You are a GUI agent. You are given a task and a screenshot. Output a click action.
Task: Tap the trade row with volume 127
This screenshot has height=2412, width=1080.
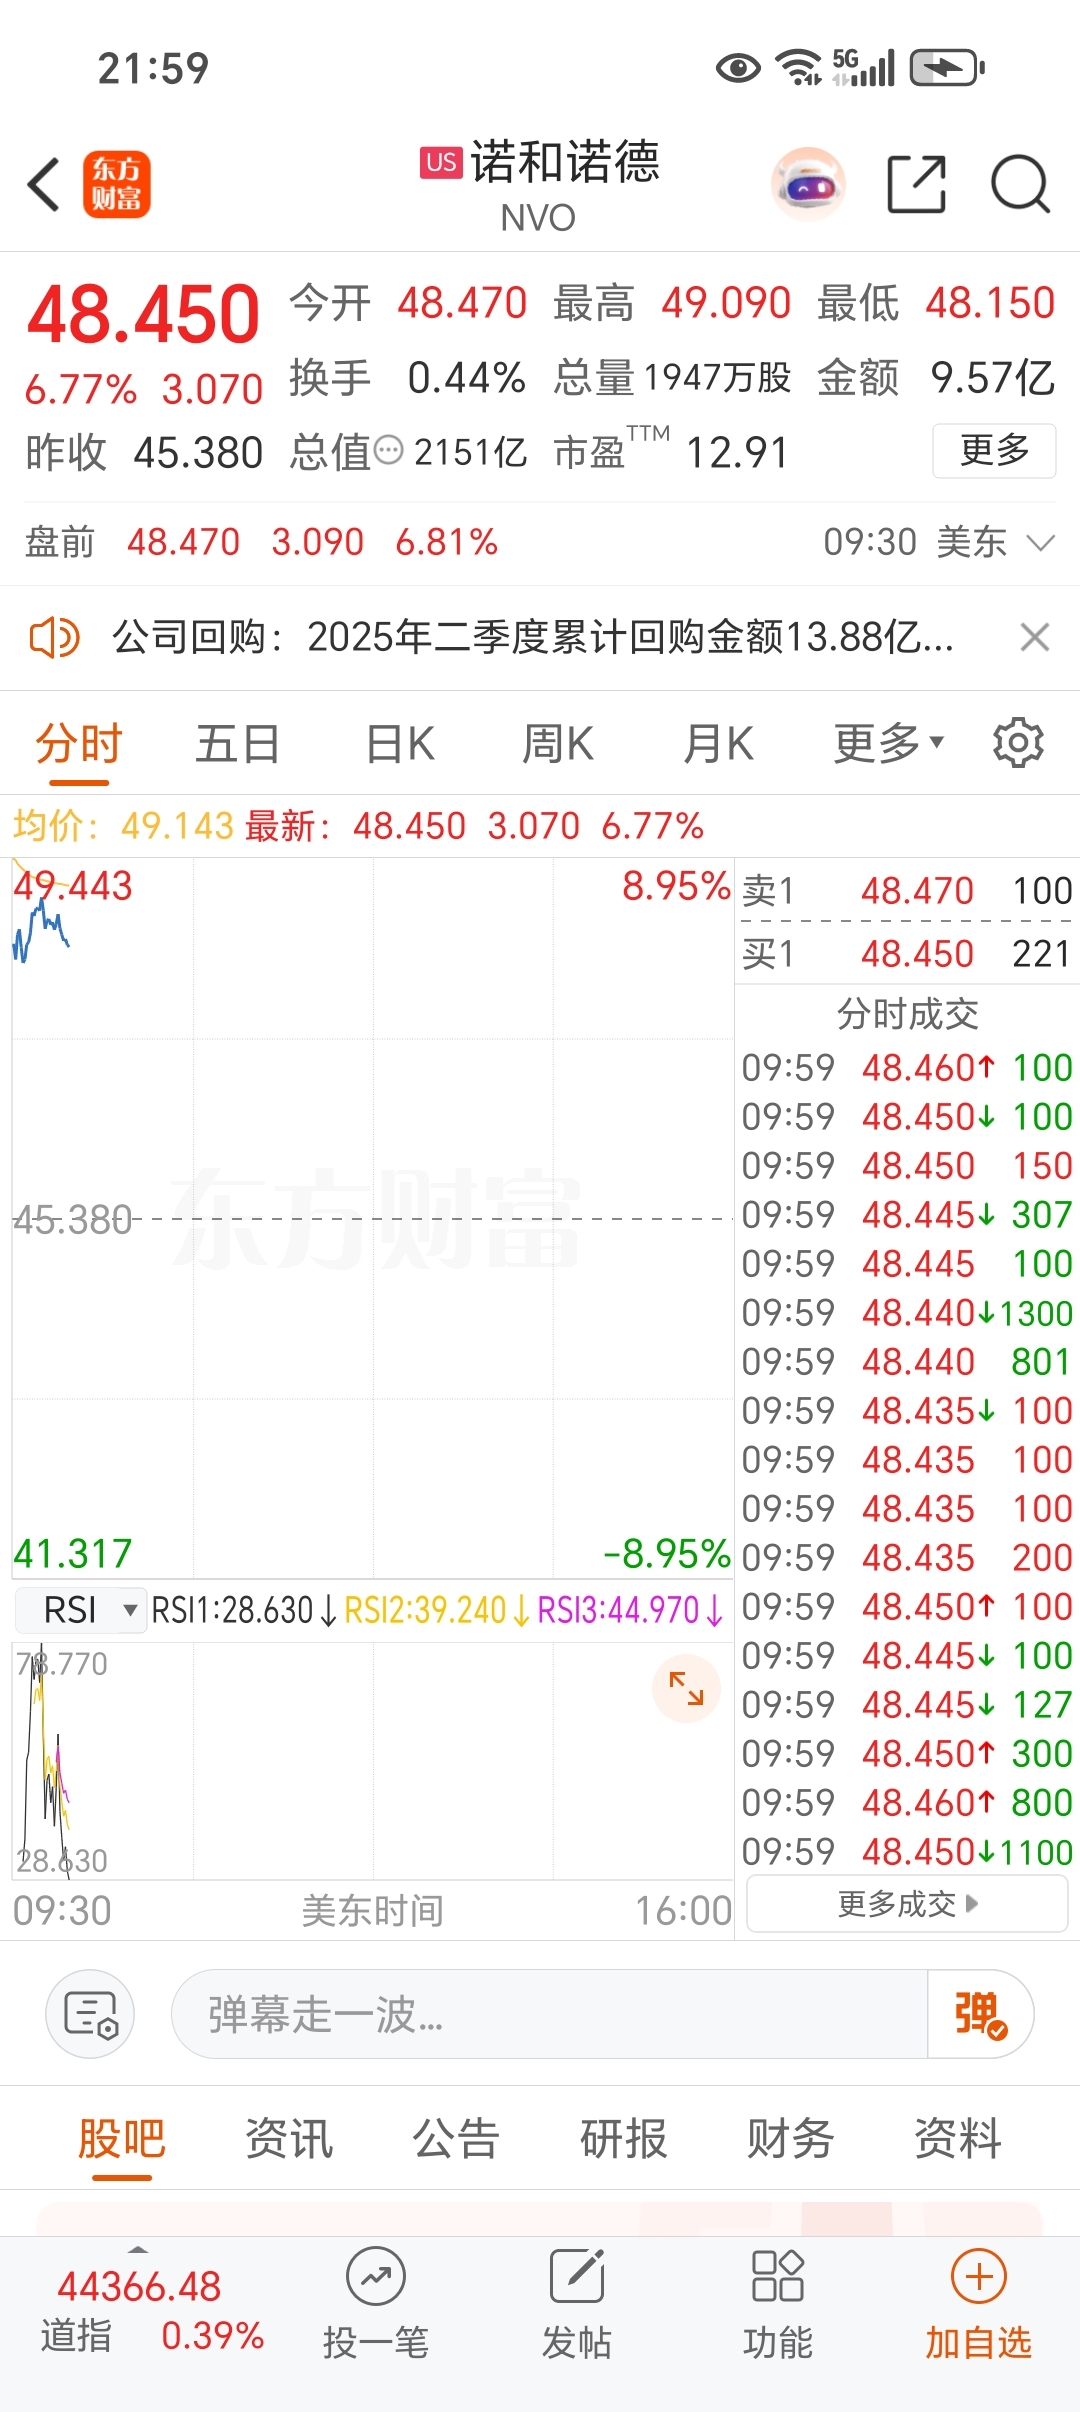(x=907, y=1704)
